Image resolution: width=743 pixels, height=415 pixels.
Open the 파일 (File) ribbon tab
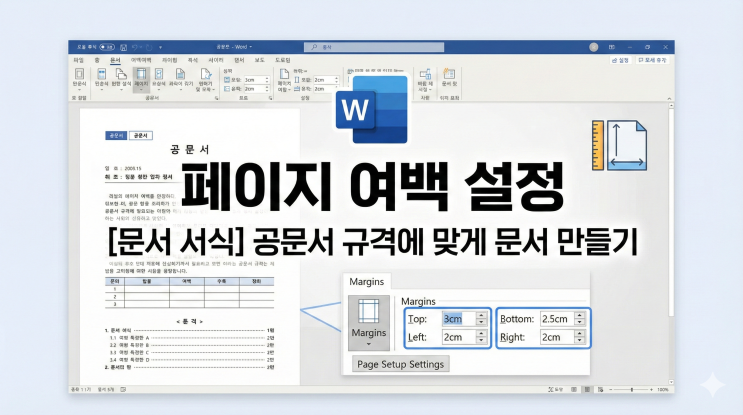point(79,60)
